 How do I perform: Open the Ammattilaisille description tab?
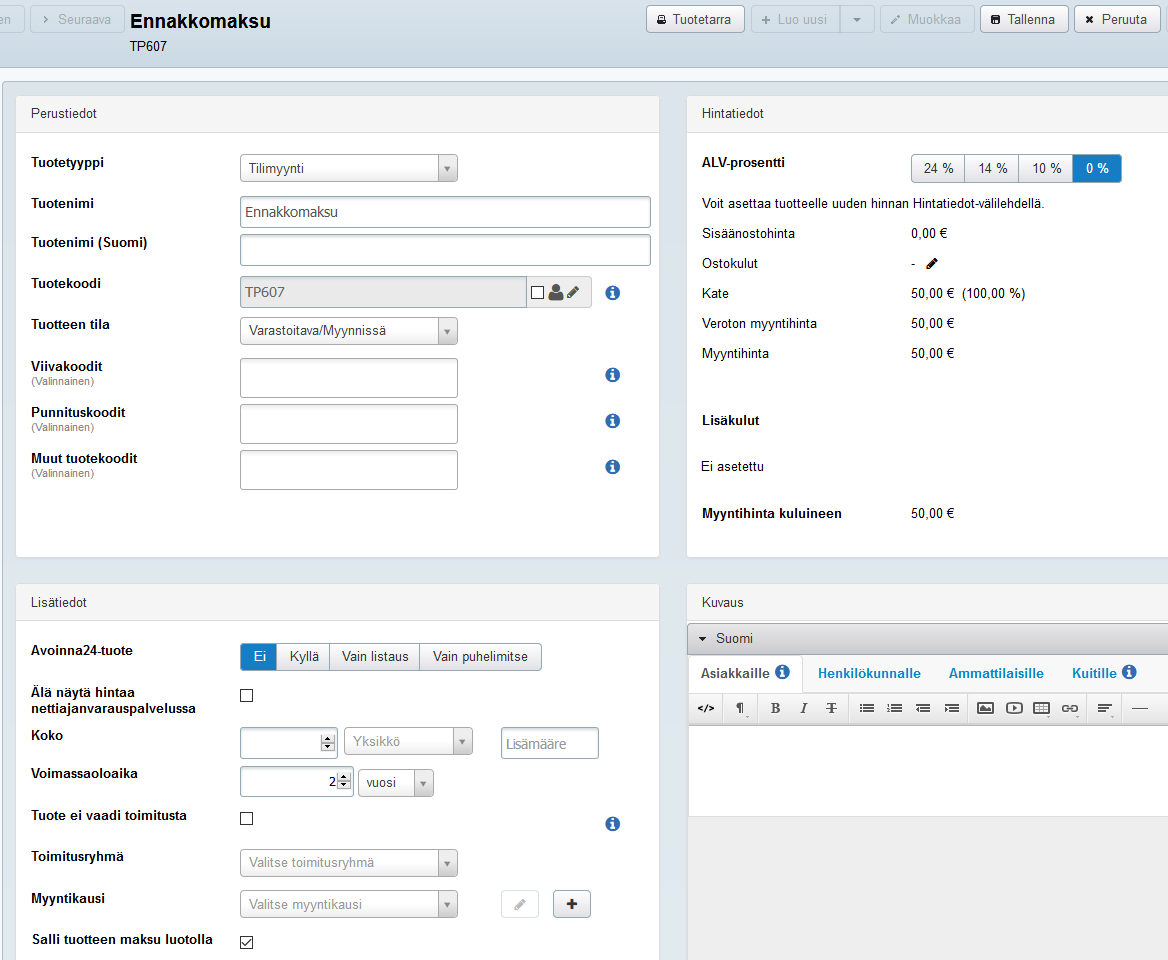996,673
